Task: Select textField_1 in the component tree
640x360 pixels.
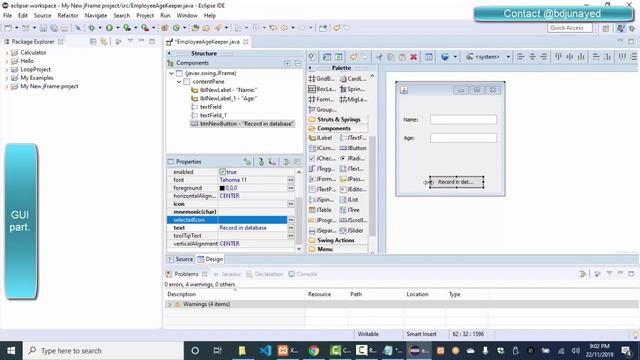Action: 209,116
